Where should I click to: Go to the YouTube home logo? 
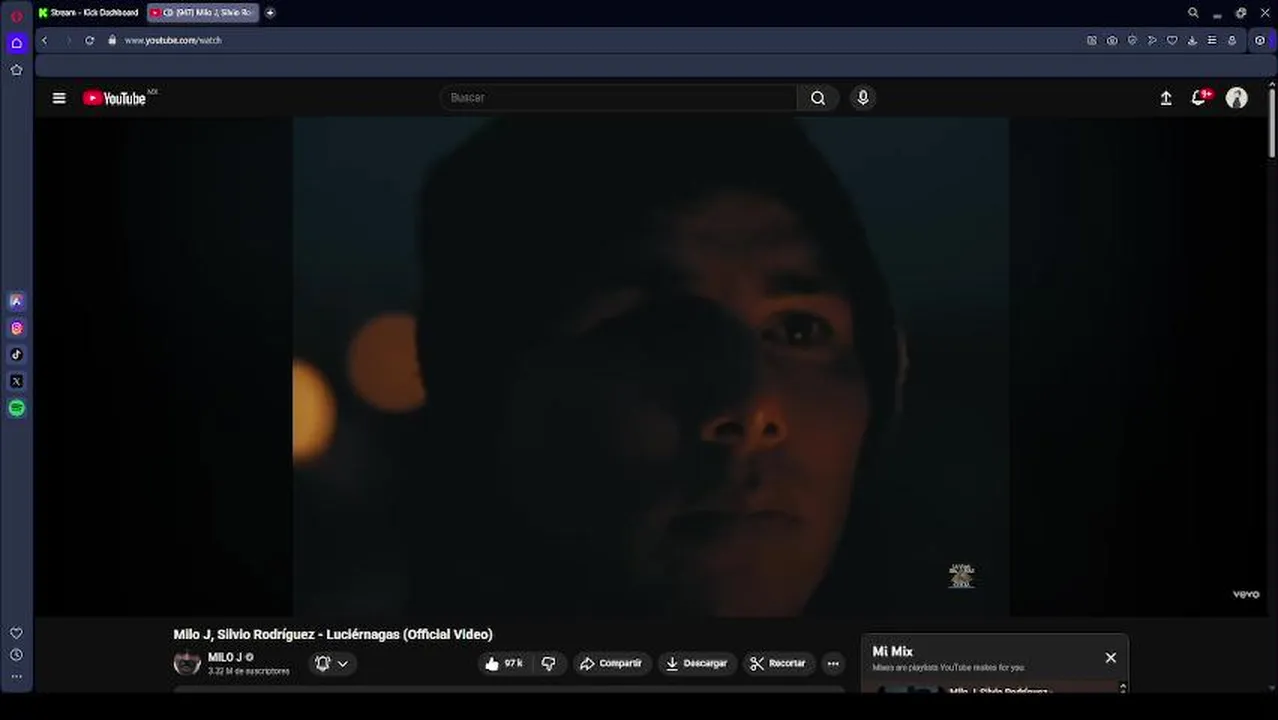(115, 98)
